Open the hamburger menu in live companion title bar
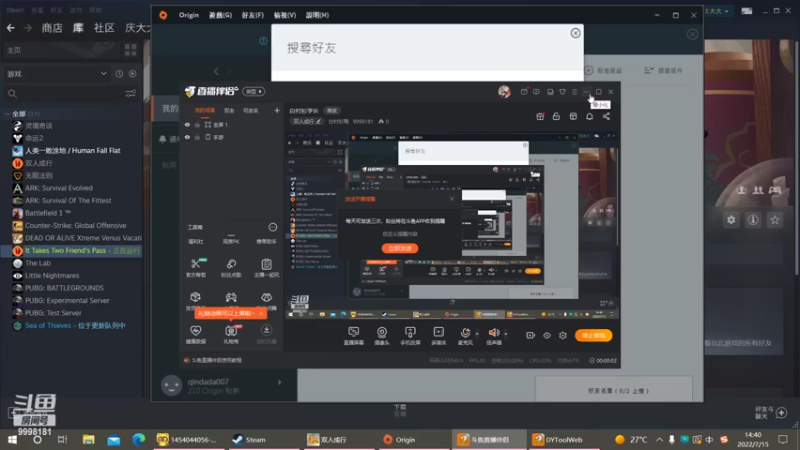 (x=574, y=92)
